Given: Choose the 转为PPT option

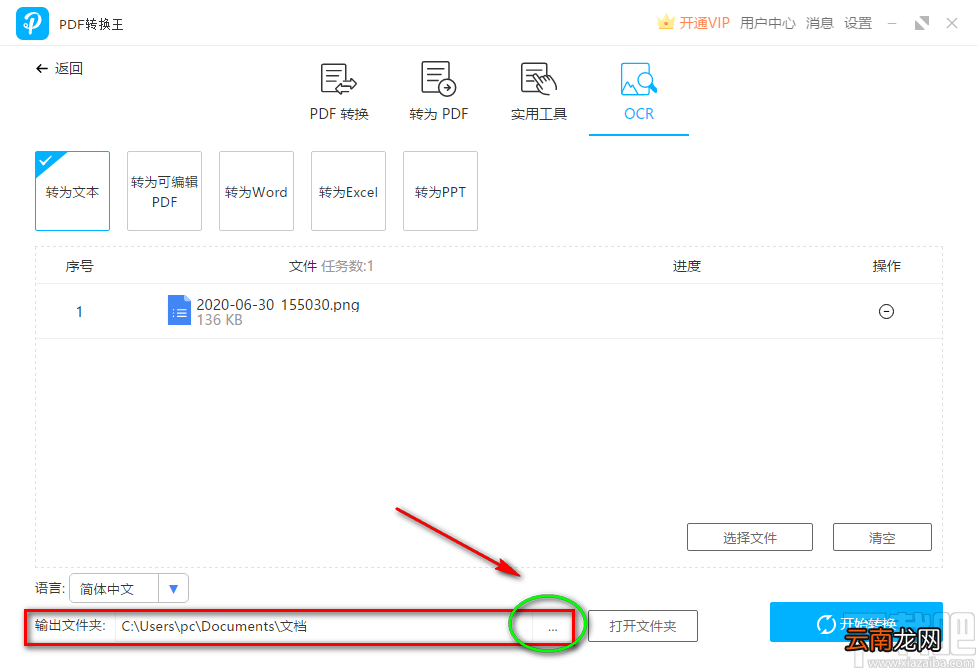Looking at the screenshot, I should coord(440,191).
